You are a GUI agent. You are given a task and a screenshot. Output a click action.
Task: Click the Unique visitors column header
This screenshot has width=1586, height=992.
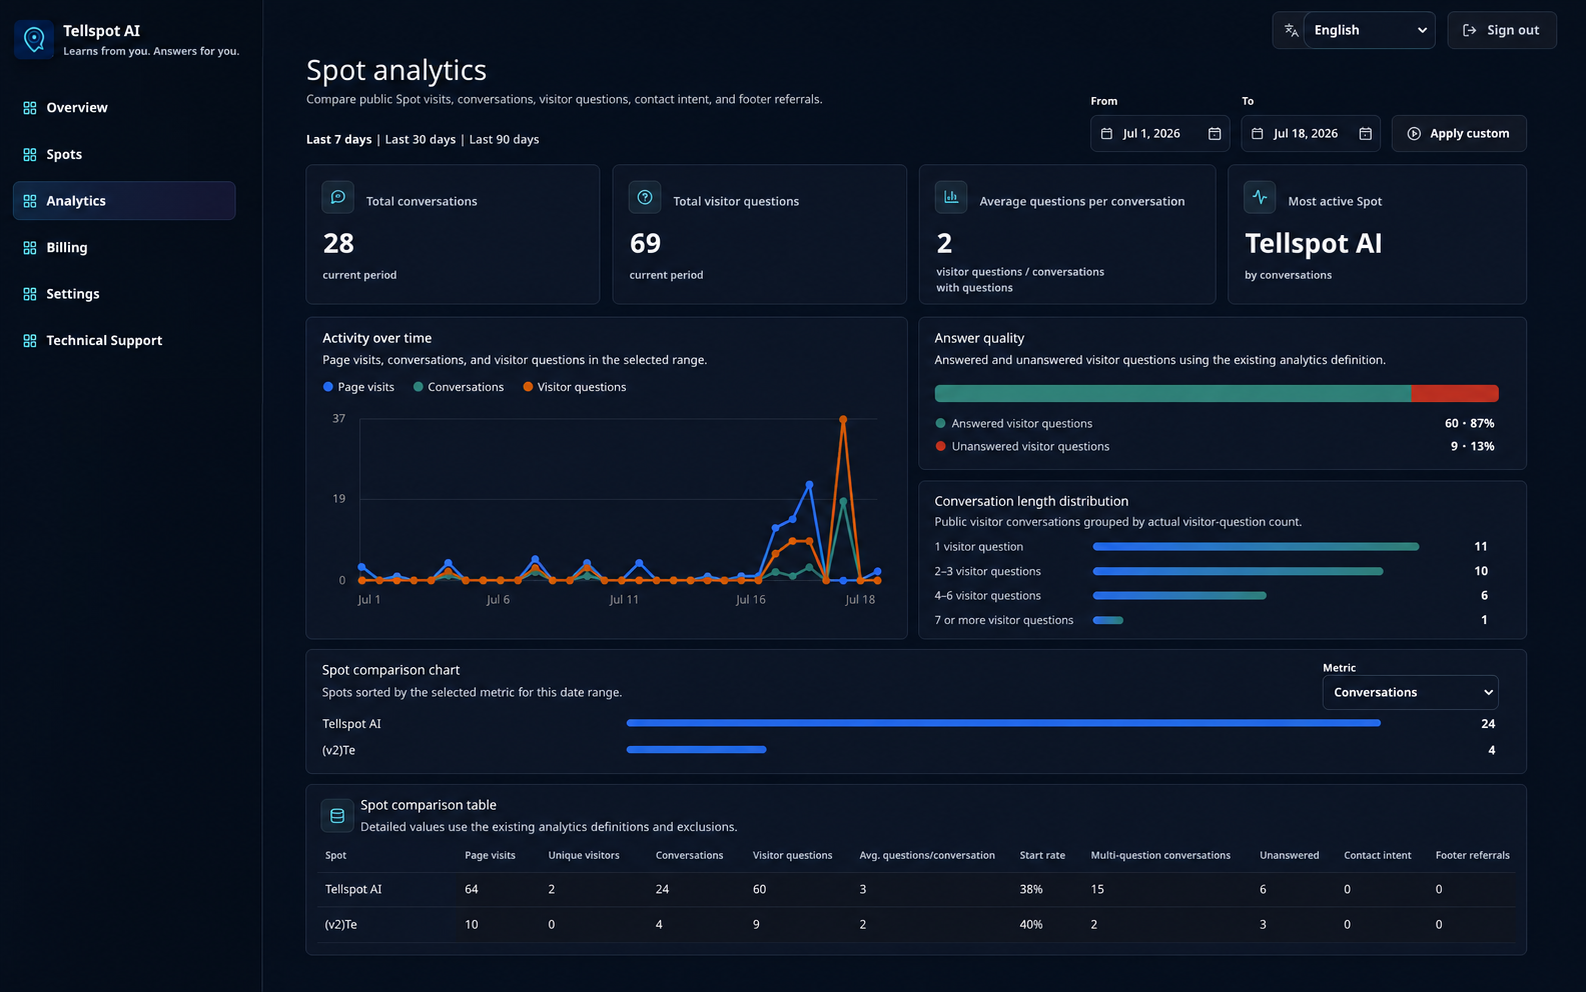click(584, 856)
